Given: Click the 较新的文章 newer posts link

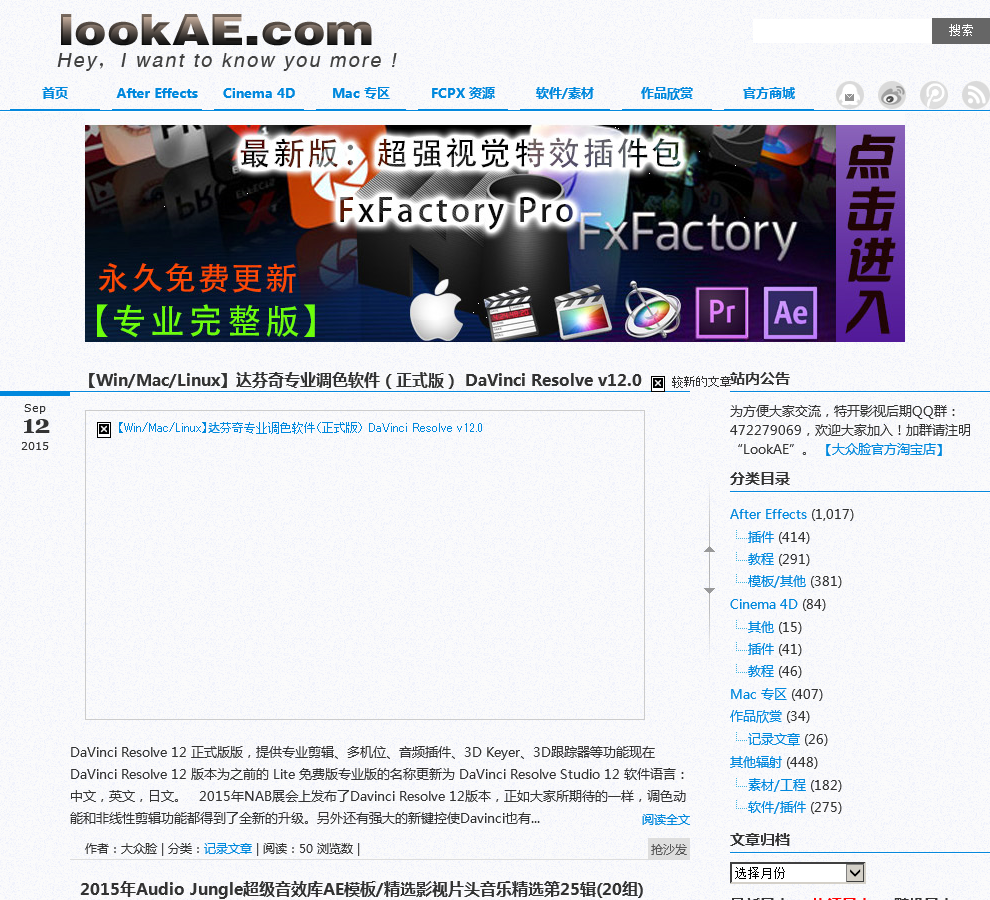Looking at the screenshot, I should click(x=701, y=381).
